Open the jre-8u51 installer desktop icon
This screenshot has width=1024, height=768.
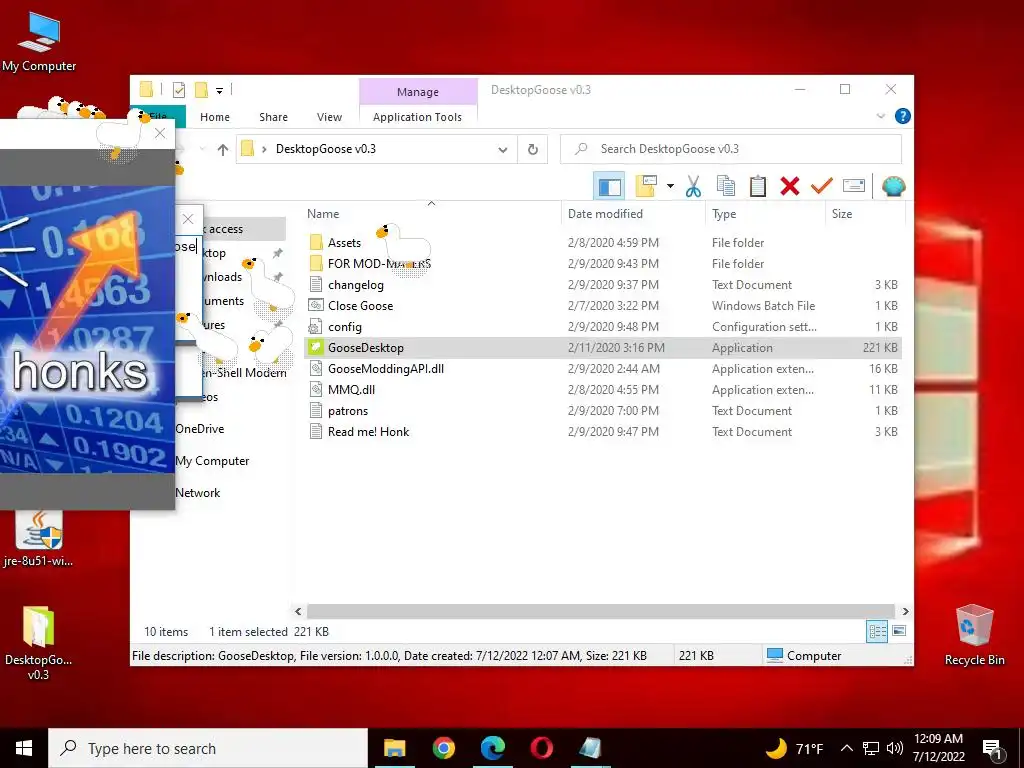tap(39, 539)
